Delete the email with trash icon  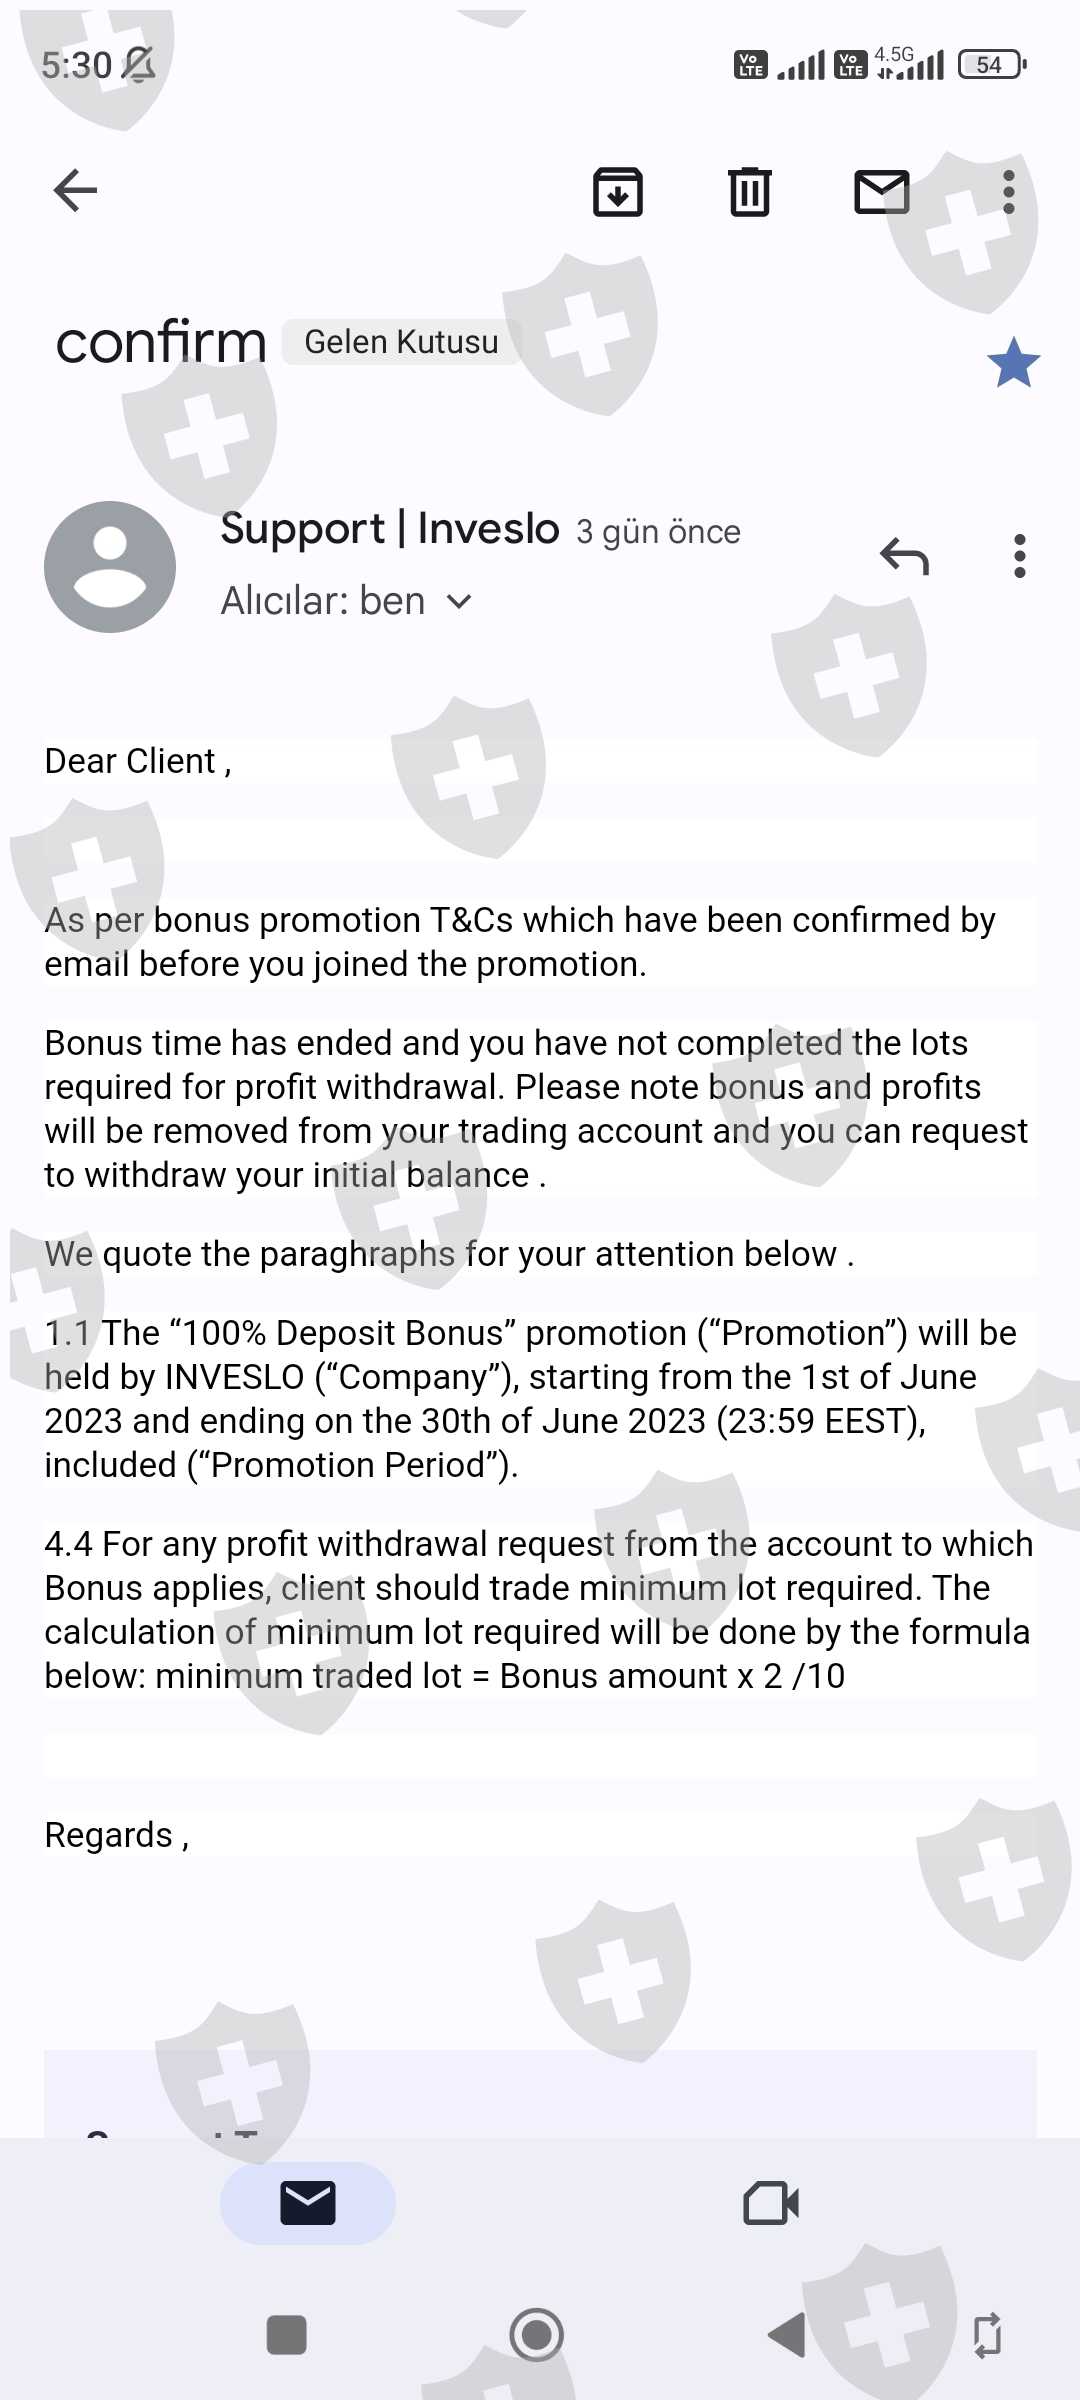tap(749, 191)
